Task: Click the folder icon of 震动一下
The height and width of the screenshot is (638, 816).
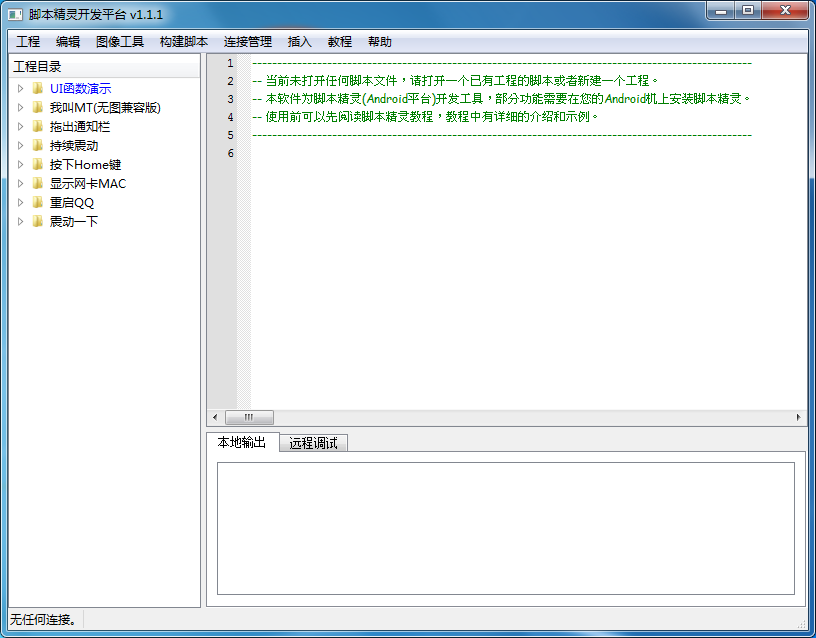Action: 37,222
